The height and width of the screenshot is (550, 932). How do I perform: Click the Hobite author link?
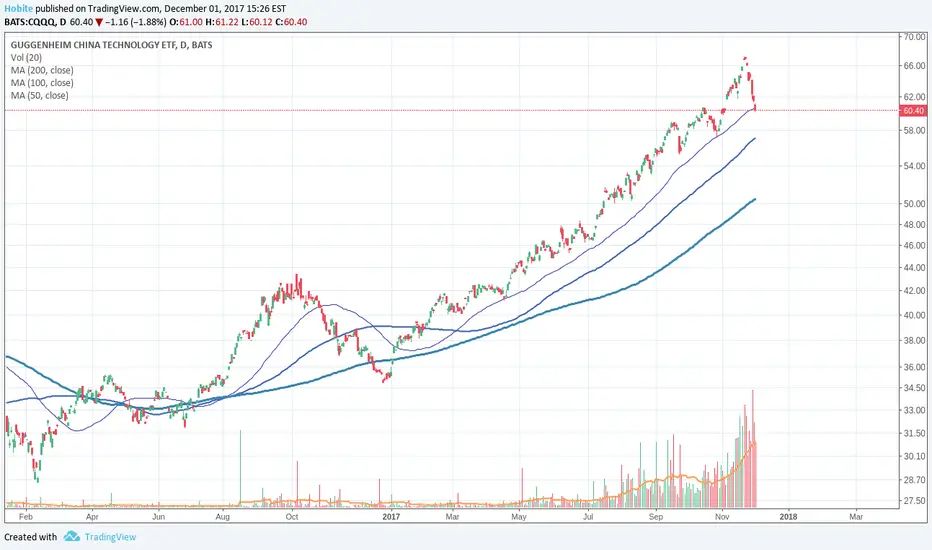click(18, 9)
